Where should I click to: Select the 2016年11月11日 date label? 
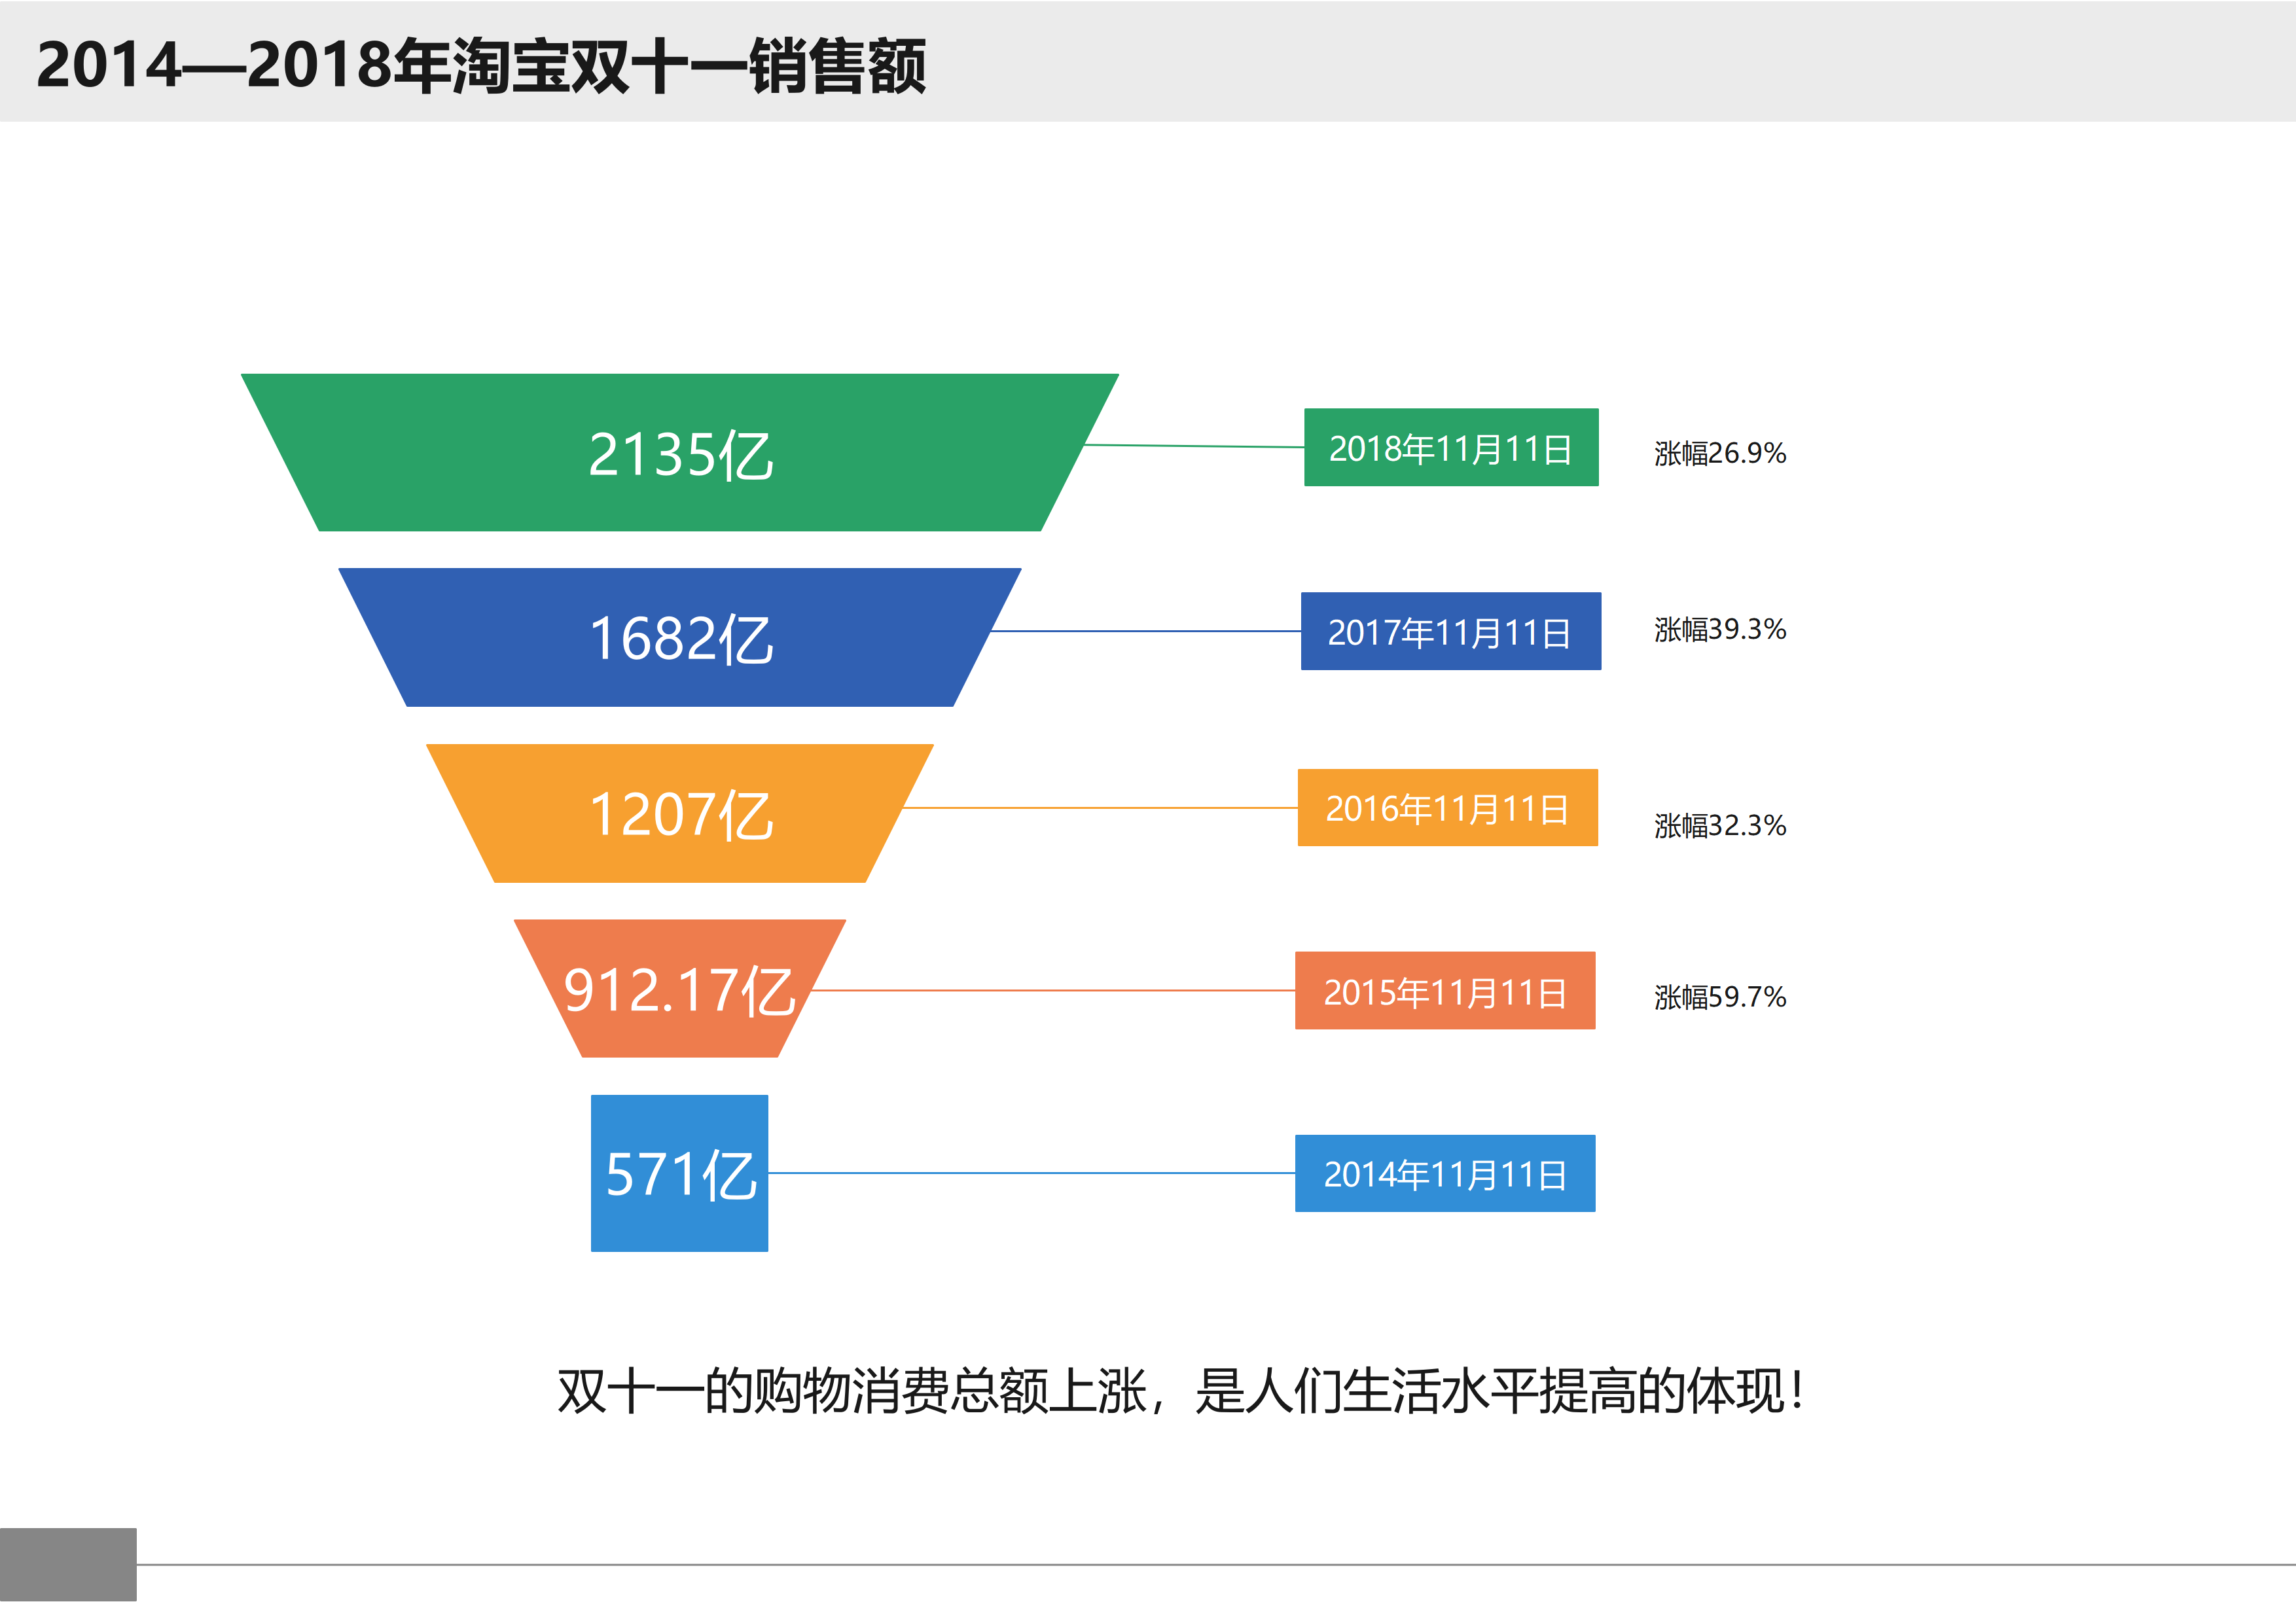pyautogui.click(x=1448, y=808)
